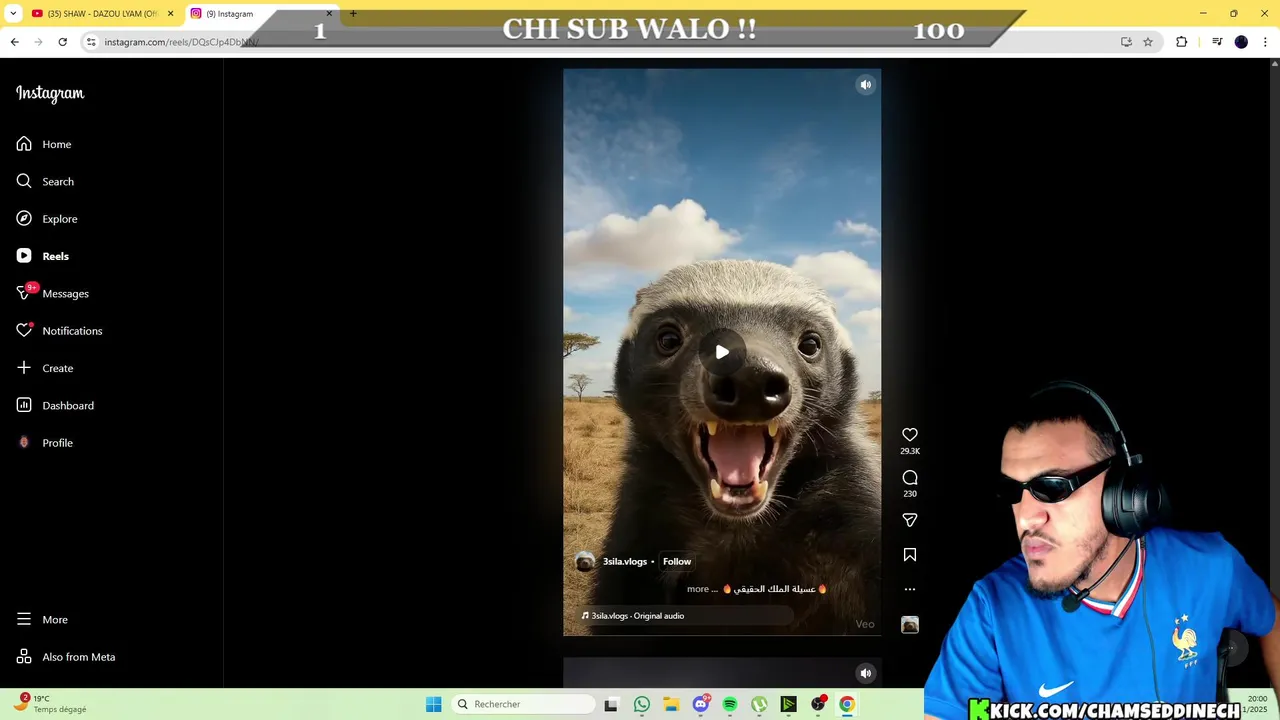Screen dimensions: 1280x720
Task: Open 3sila.vlogs profile name link
Action: tap(625, 562)
